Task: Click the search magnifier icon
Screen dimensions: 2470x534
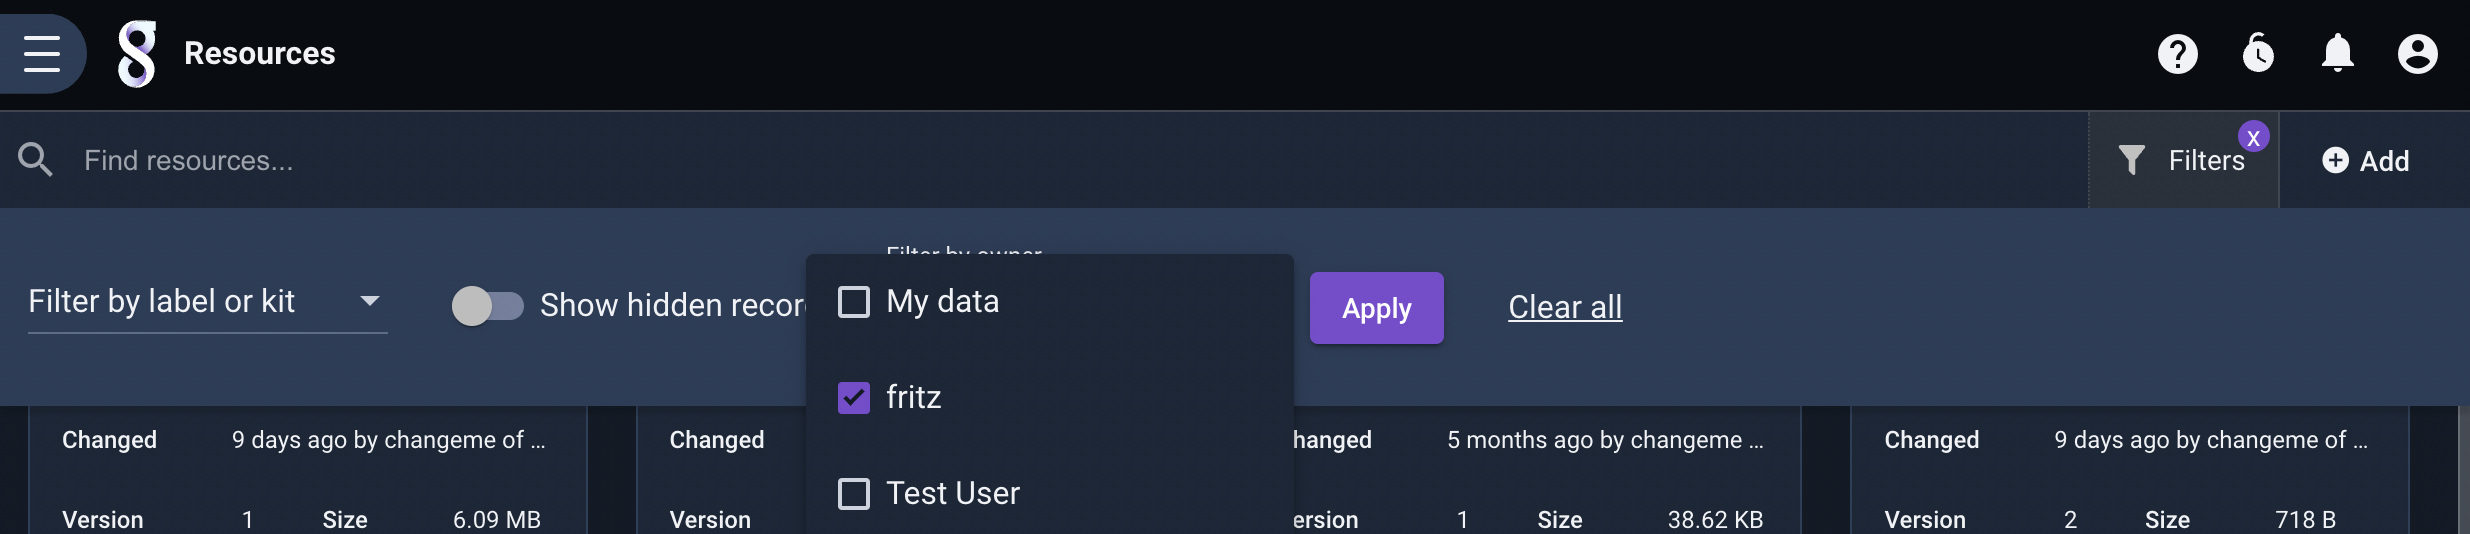Action: (36, 160)
